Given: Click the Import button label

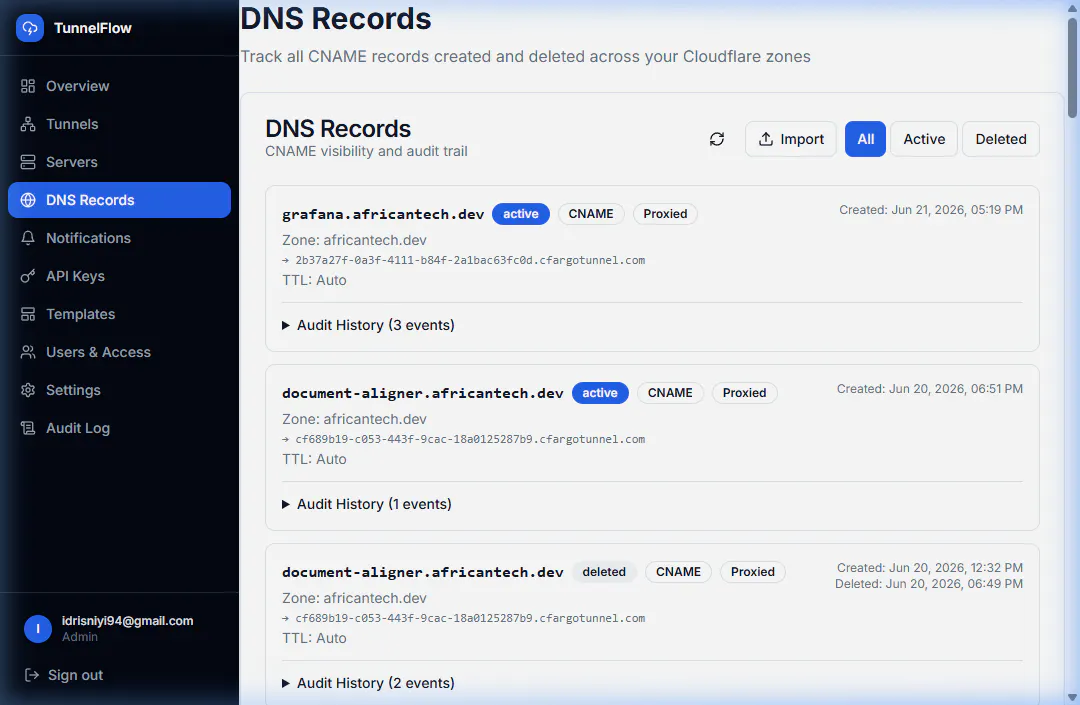Looking at the screenshot, I should [802, 139].
